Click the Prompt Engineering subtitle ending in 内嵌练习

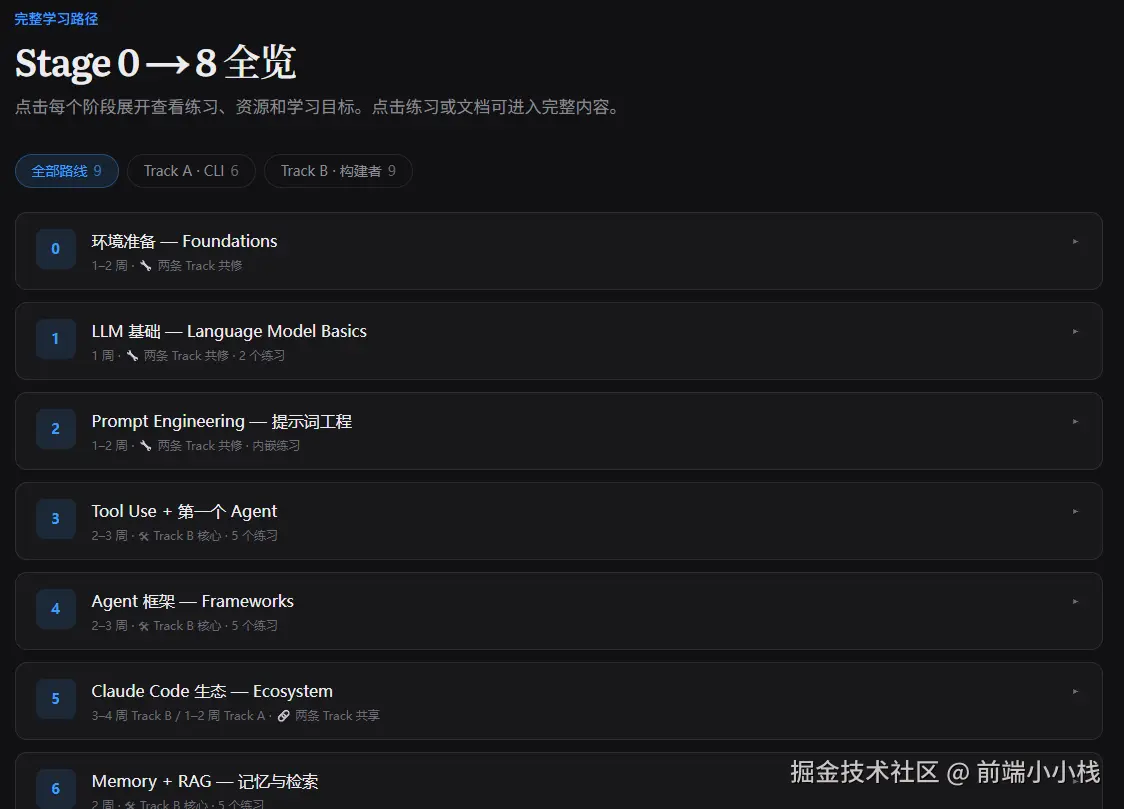pyautogui.click(x=196, y=446)
